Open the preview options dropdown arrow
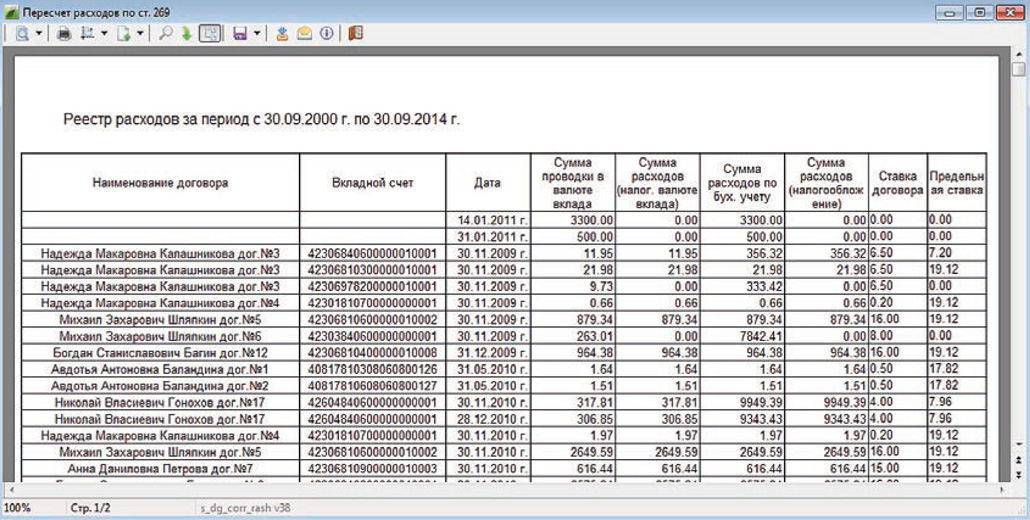This screenshot has width=1030, height=520. pos(38,33)
